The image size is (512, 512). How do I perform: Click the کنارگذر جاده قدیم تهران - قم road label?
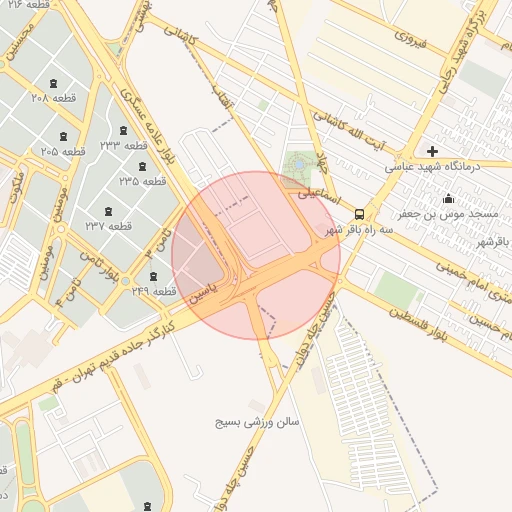point(114,357)
